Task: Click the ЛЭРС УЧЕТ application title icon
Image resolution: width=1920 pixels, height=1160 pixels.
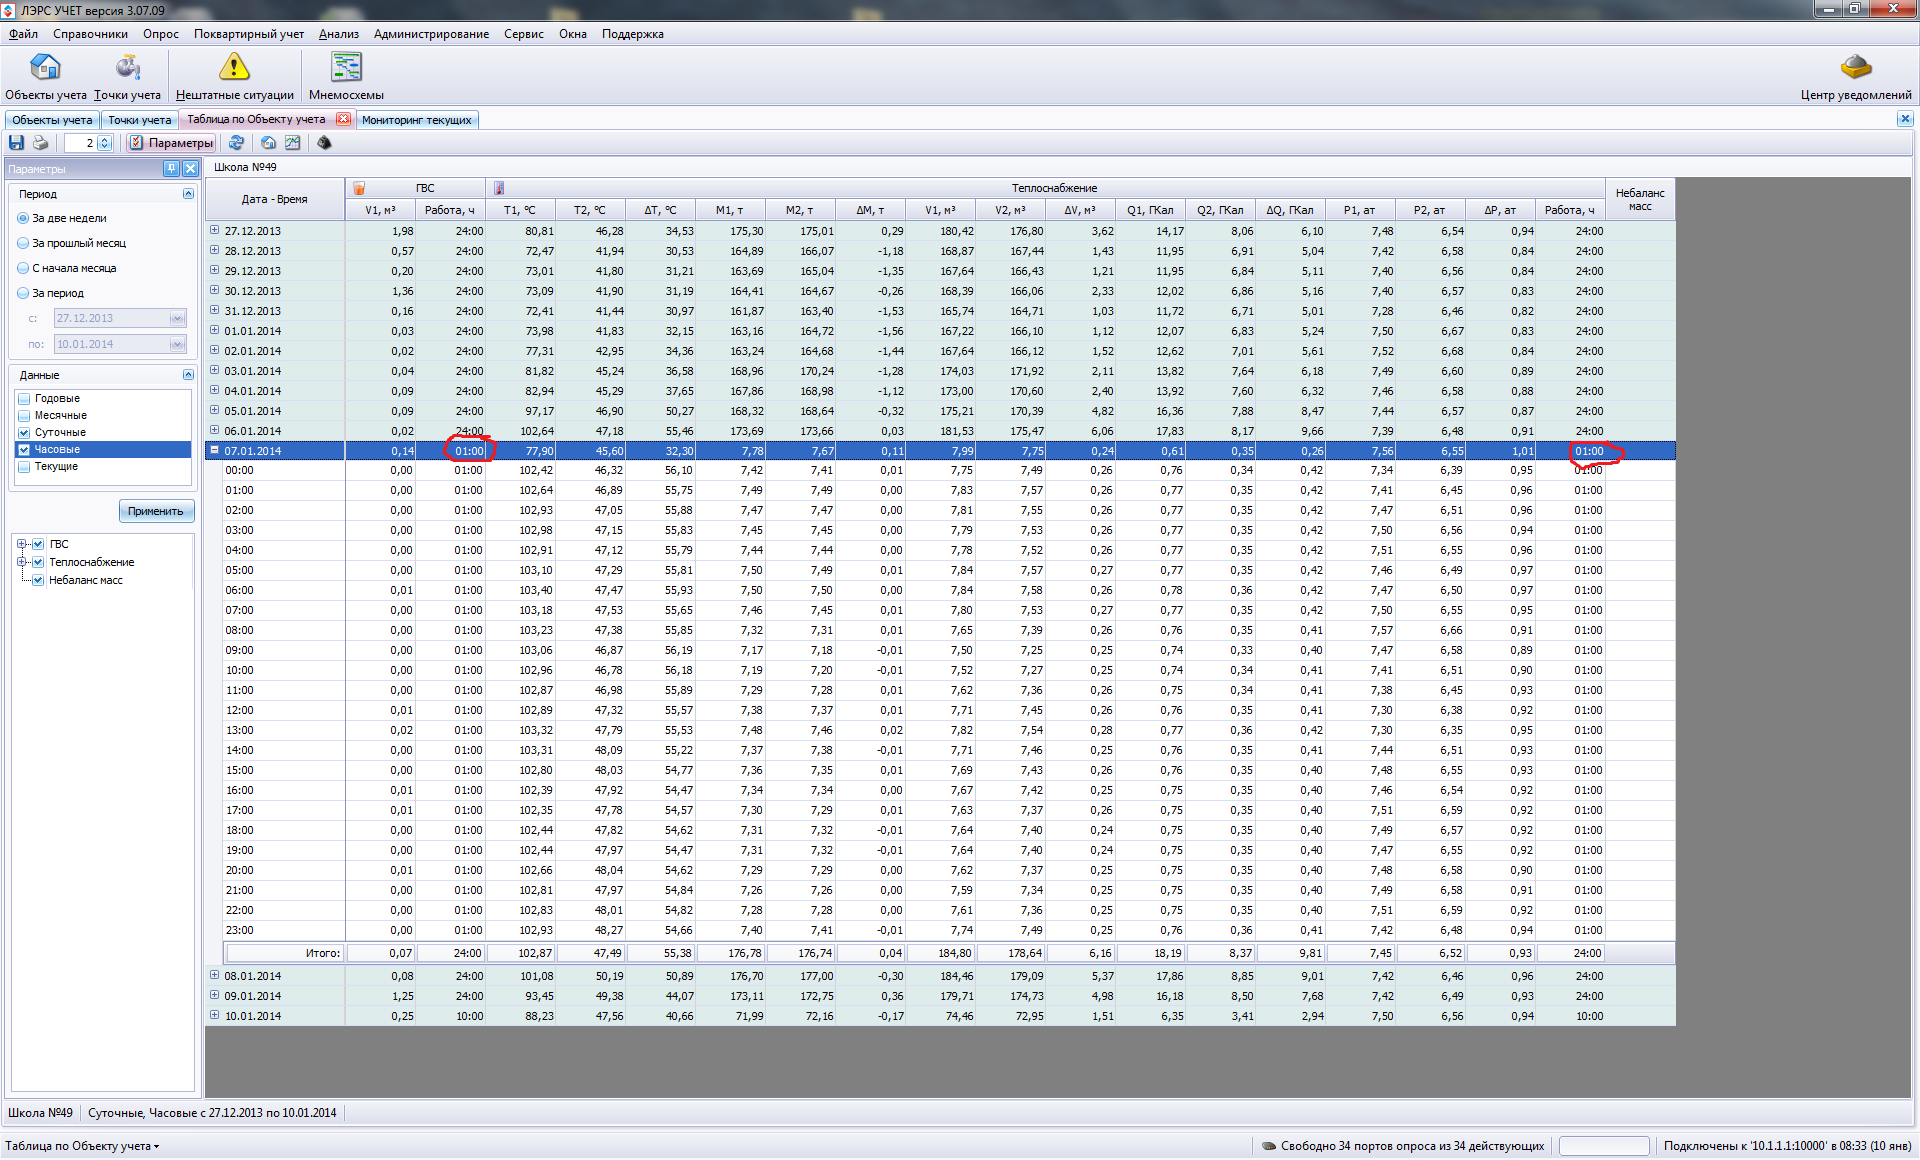Action: pos(9,10)
